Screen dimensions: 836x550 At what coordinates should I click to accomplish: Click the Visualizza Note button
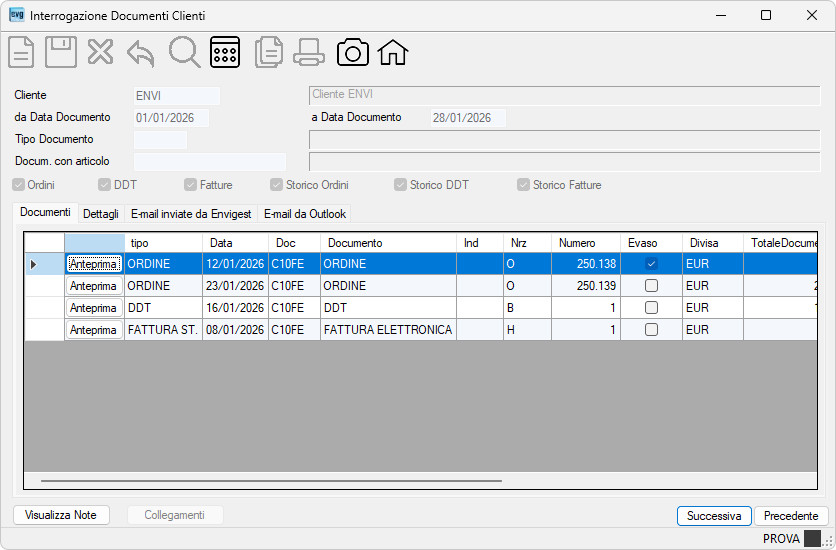tap(61, 515)
